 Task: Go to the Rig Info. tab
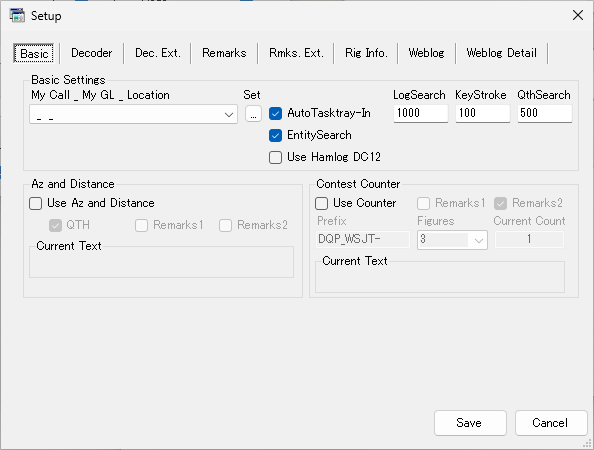[x=366, y=53]
